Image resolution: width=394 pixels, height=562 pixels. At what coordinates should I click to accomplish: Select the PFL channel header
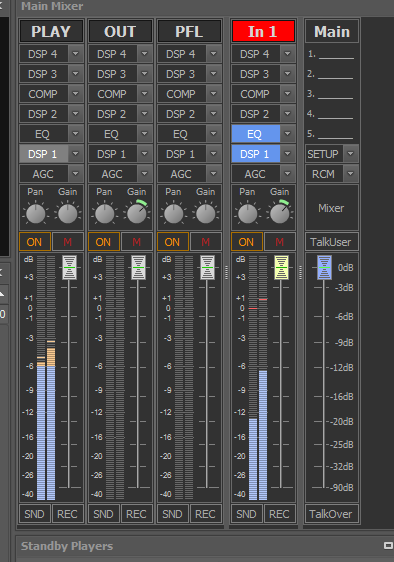[189, 32]
